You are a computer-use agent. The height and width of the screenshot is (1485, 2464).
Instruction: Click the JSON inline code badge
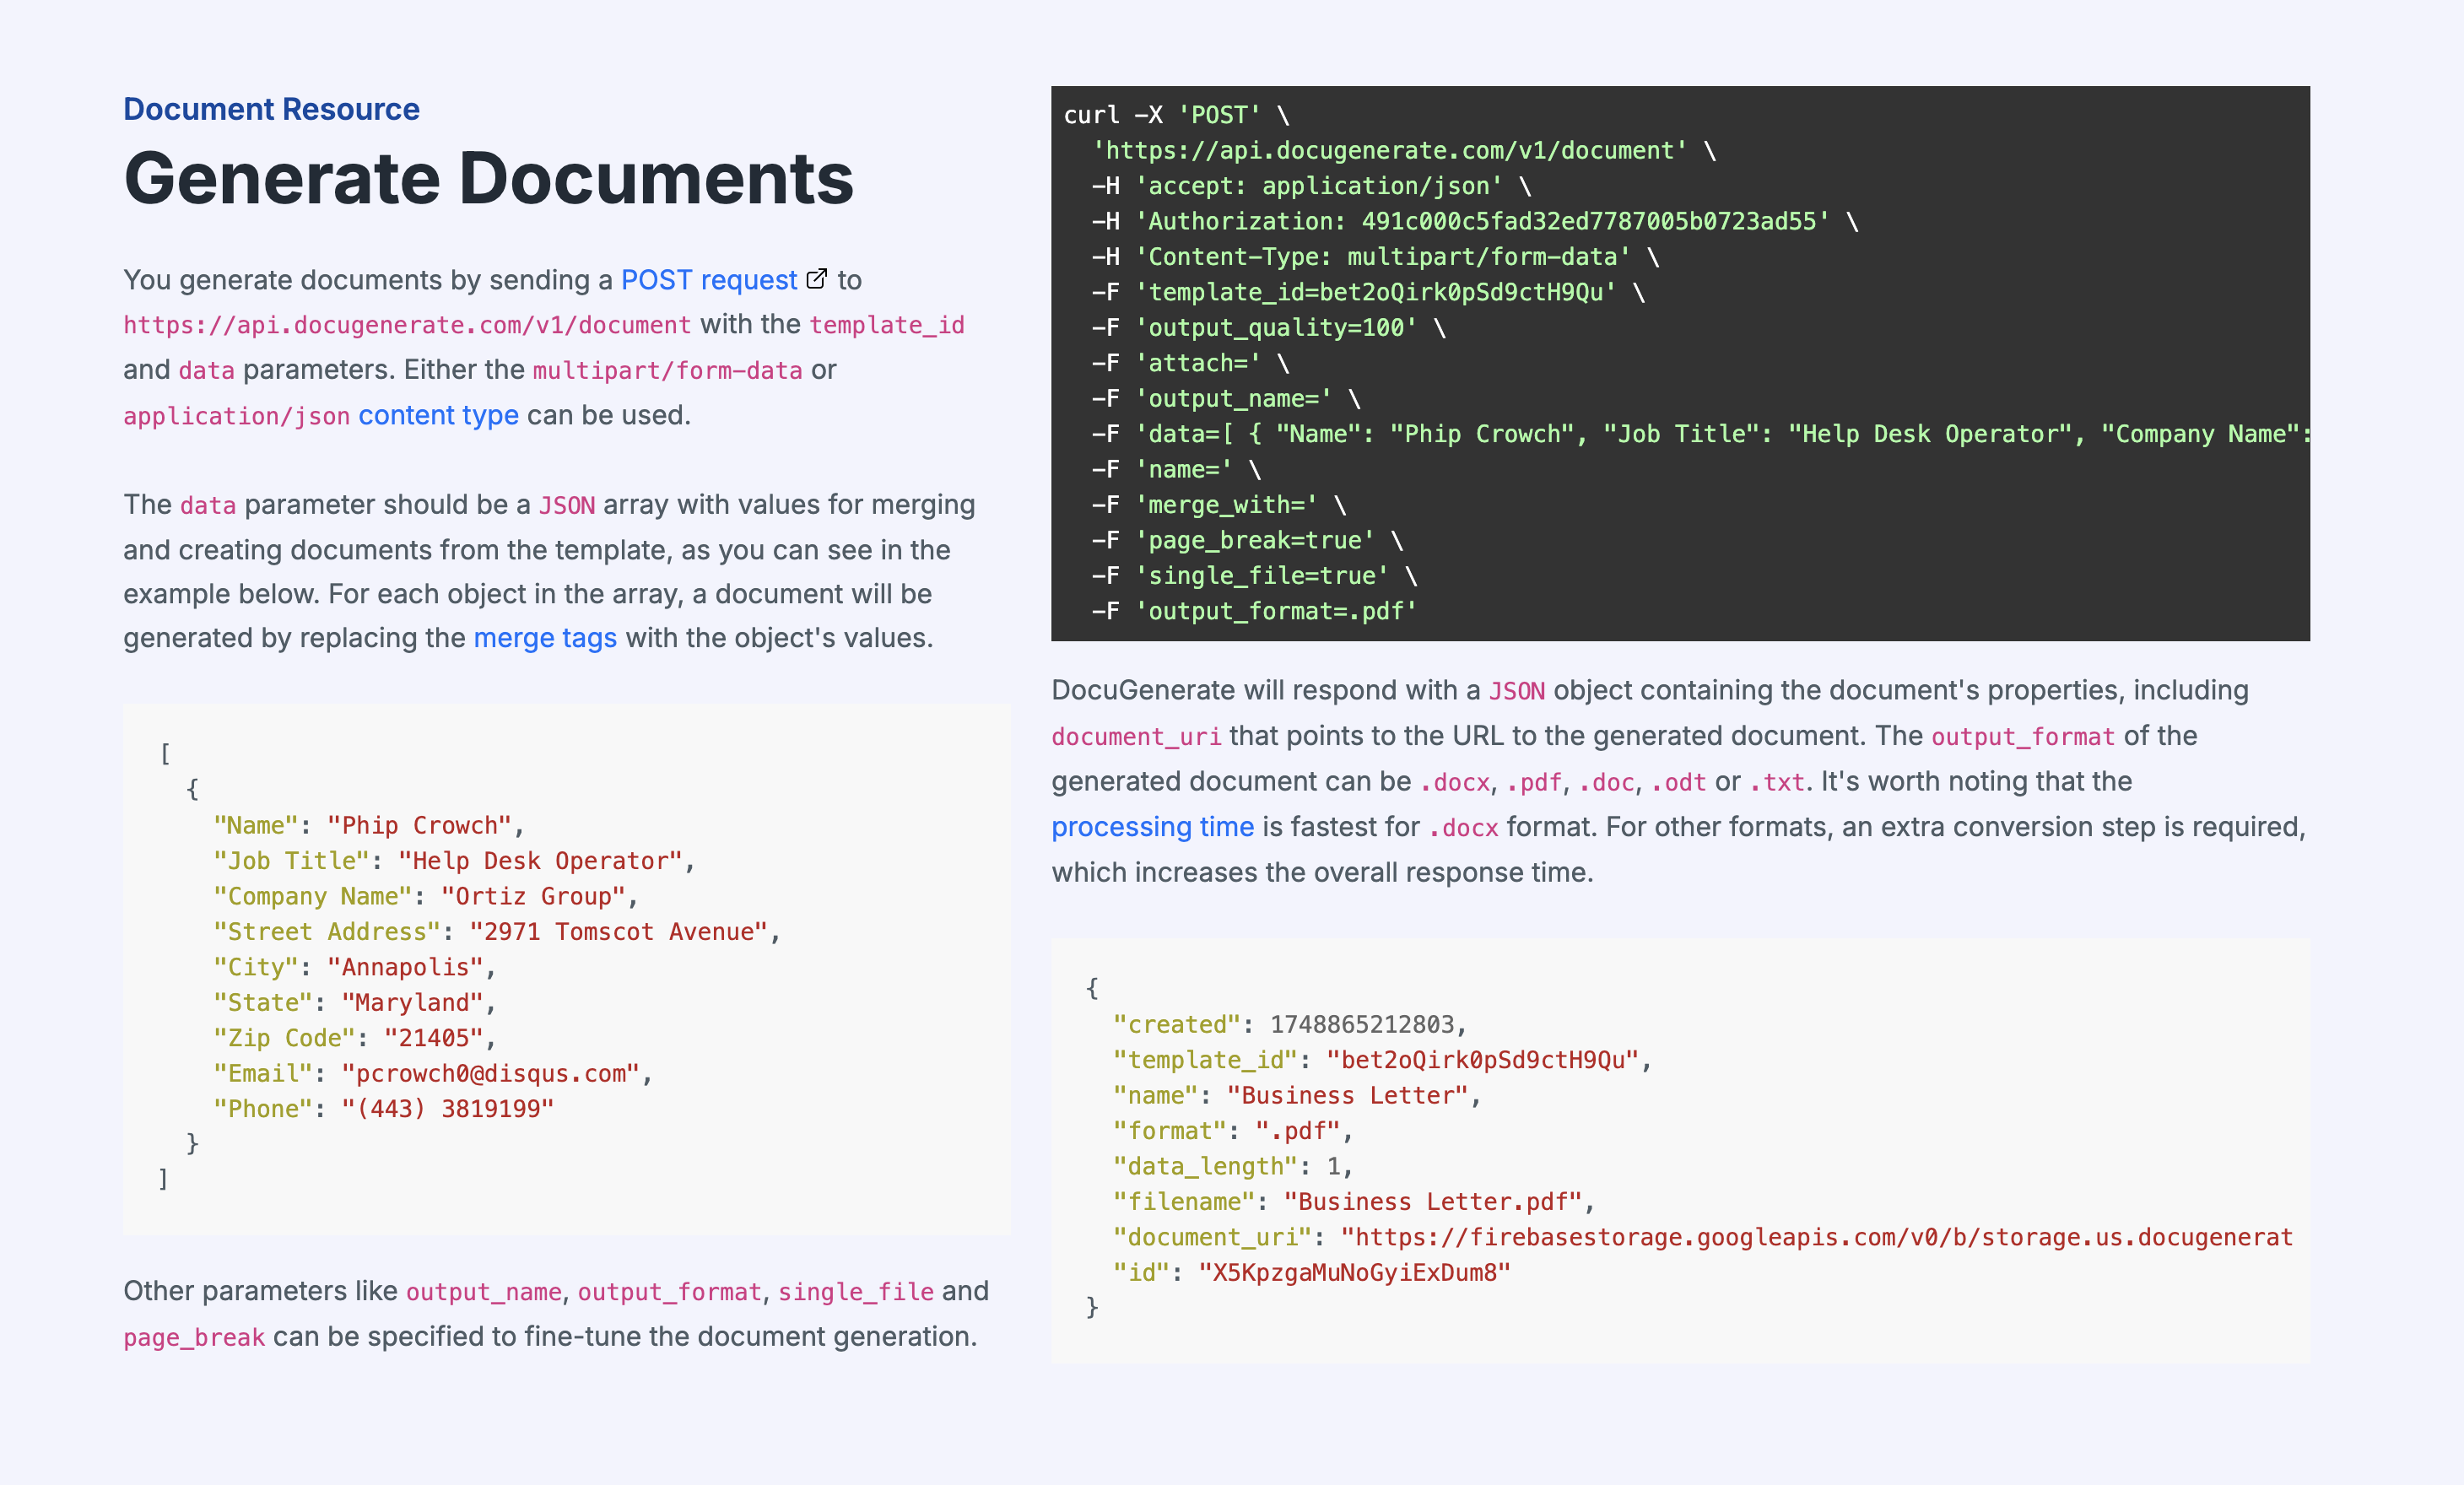tap(566, 504)
